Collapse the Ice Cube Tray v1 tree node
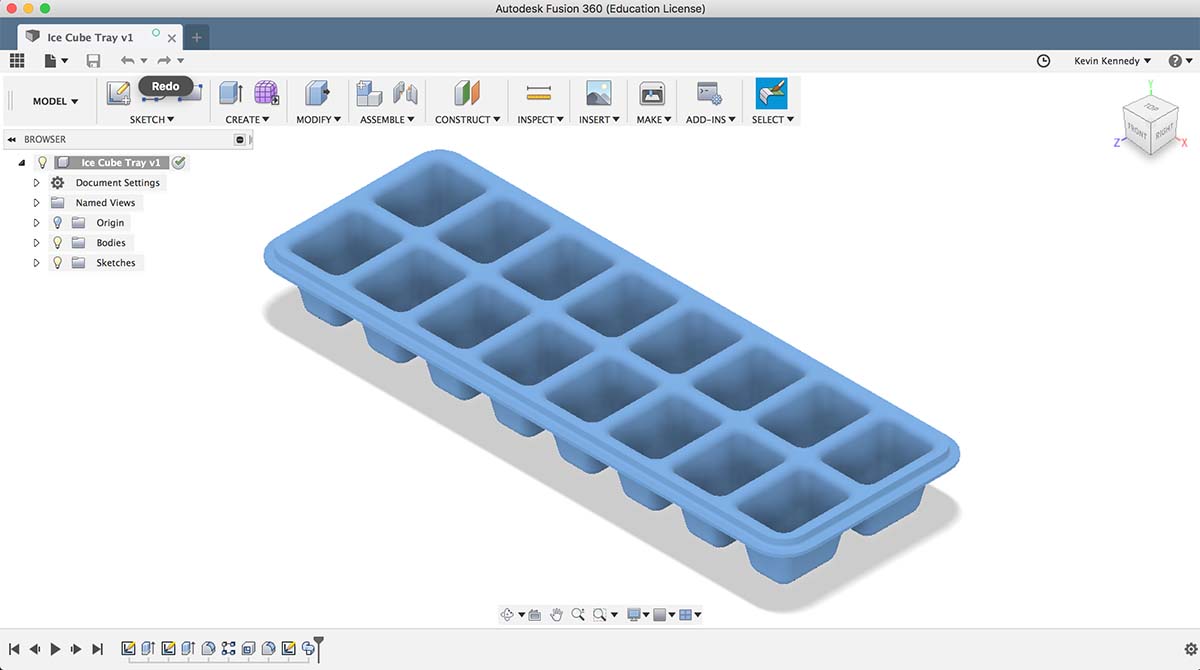 coord(22,163)
